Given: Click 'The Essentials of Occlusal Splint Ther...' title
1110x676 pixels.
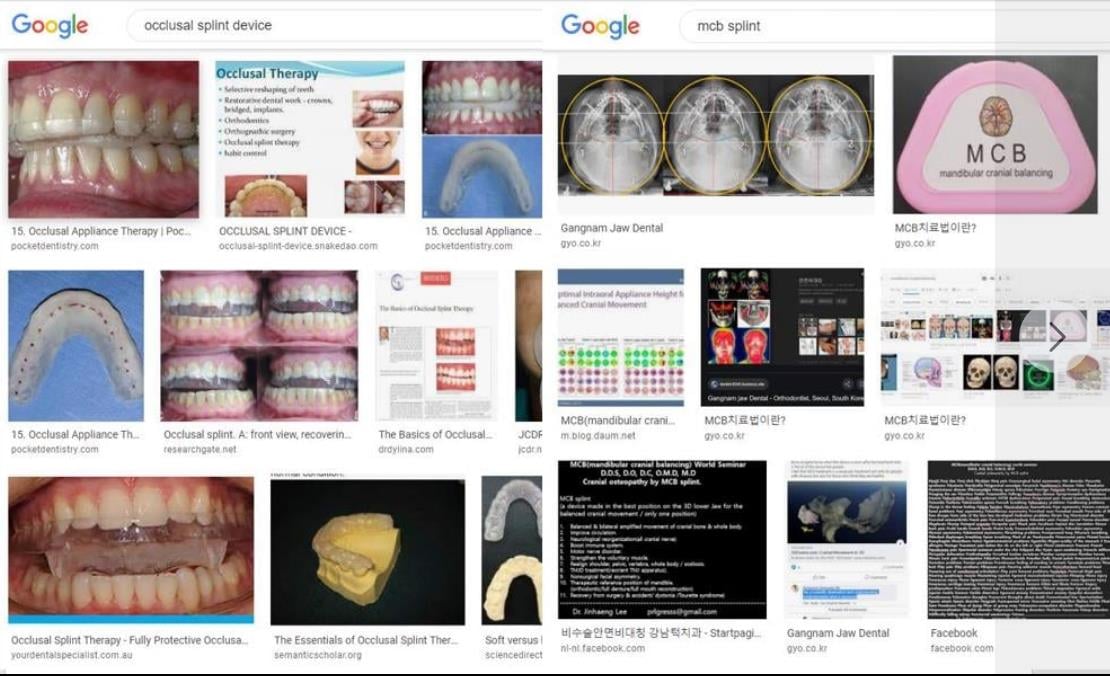Looking at the screenshot, I should coord(366,640).
